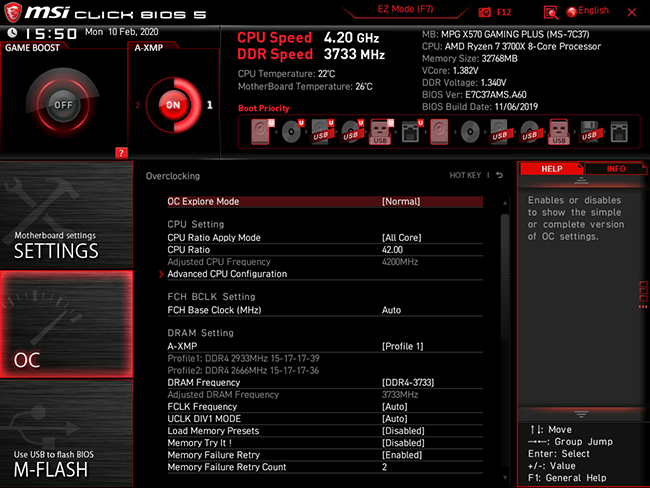This screenshot has height=488, width=650.
Task: Click the UEFI hard disk boot device icon
Action: point(262,131)
